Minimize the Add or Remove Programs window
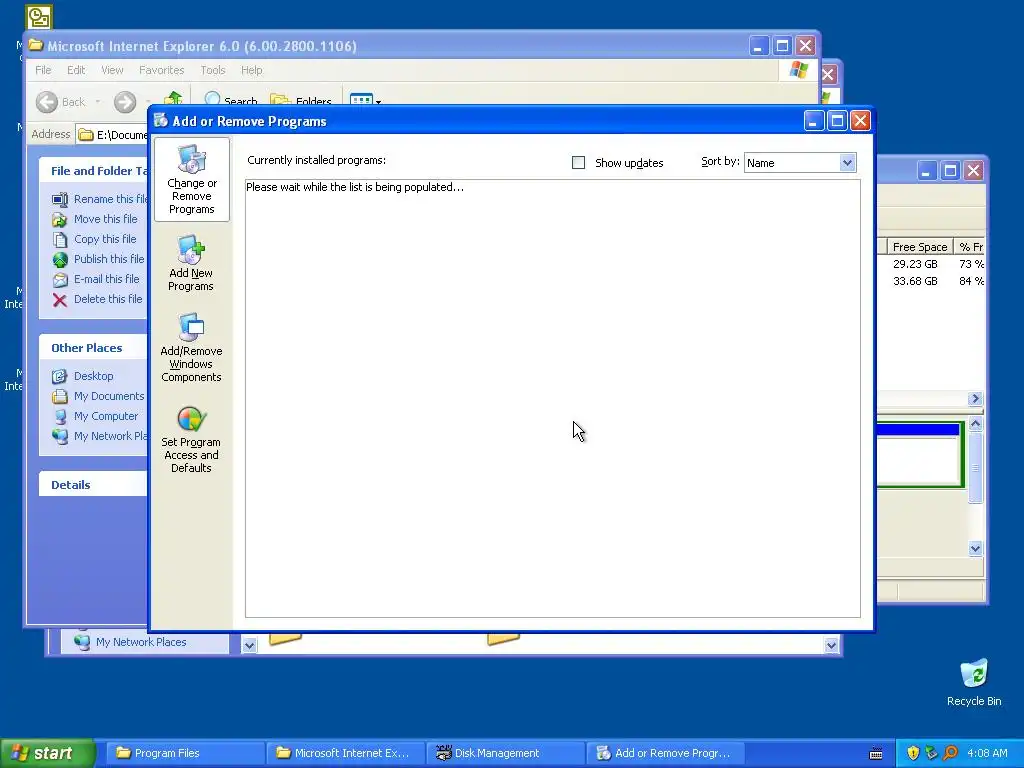This screenshot has width=1024, height=768. coord(813,121)
